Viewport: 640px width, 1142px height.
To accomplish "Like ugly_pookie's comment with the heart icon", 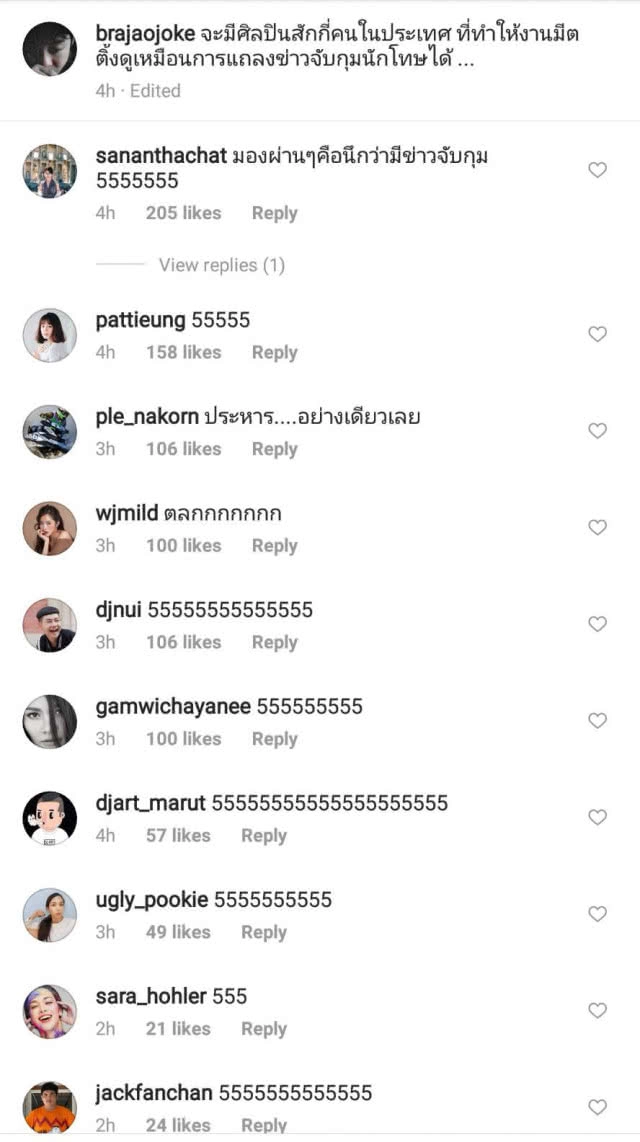I will pyautogui.click(x=598, y=915).
